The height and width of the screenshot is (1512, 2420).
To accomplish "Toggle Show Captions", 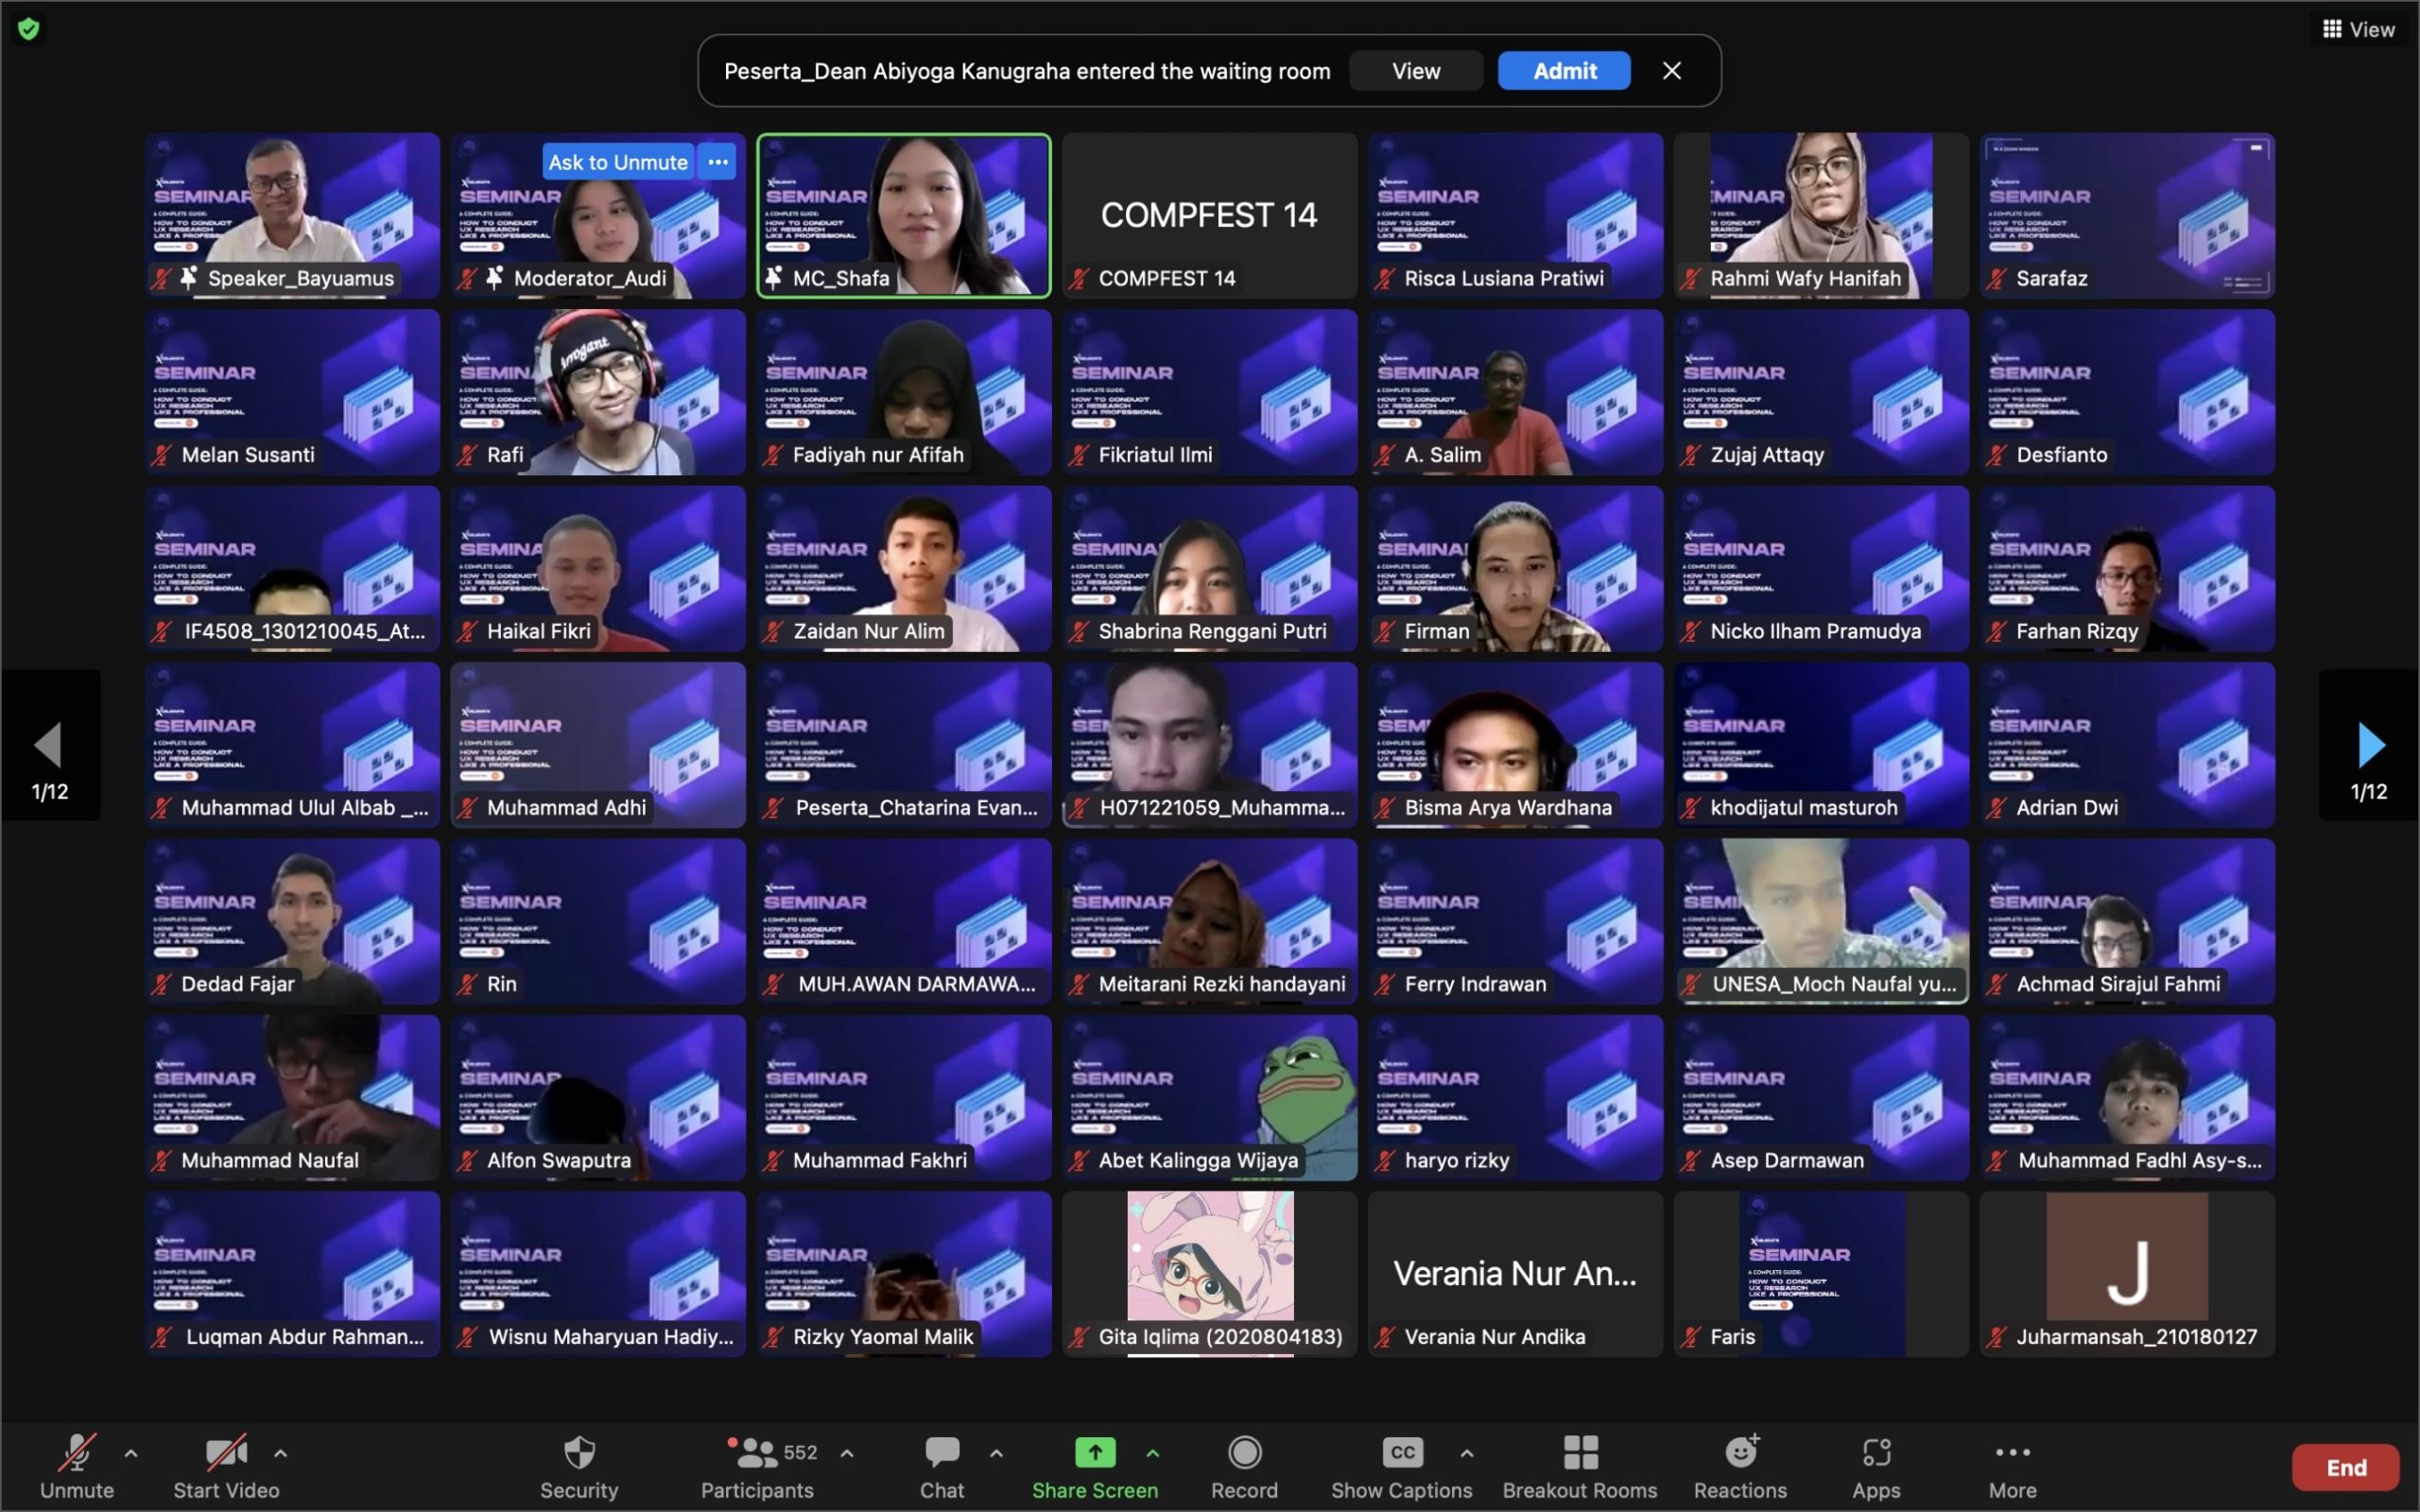I will click(x=1401, y=1466).
